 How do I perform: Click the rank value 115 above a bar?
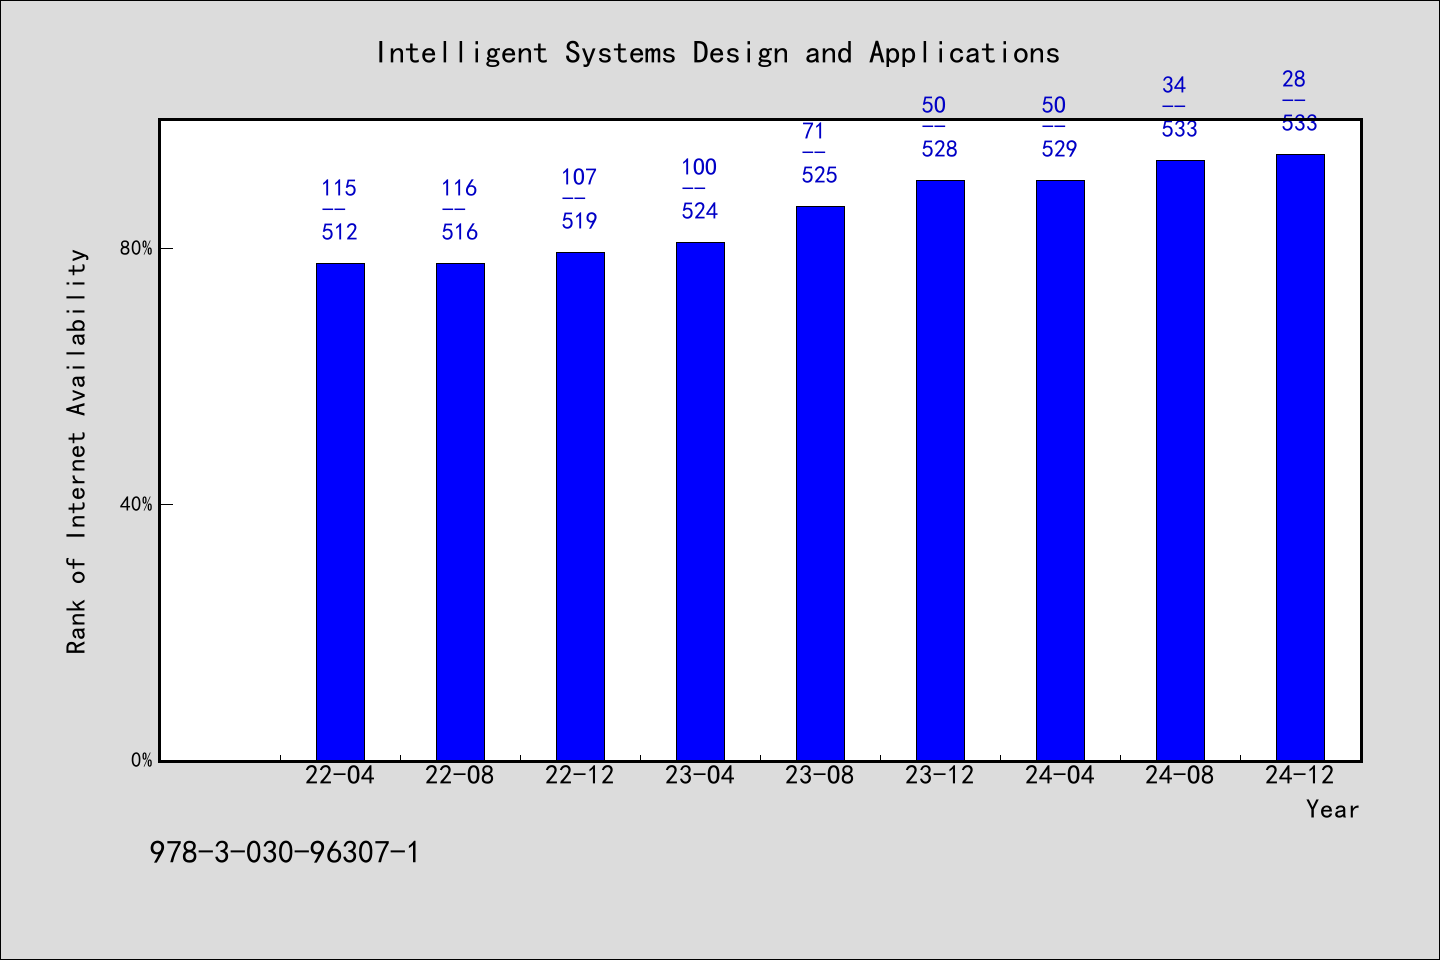(x=339, y=188)
